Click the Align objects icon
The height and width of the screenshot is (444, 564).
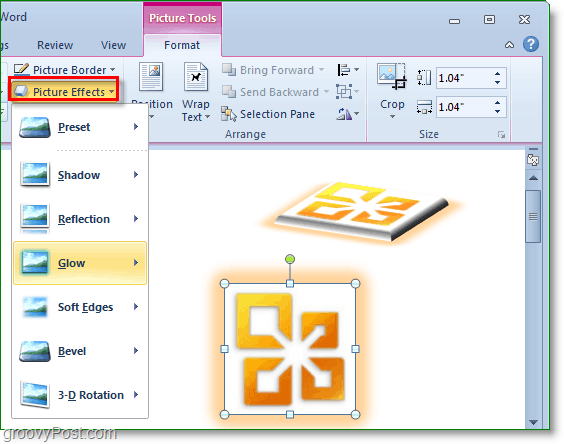click(347, 70)
